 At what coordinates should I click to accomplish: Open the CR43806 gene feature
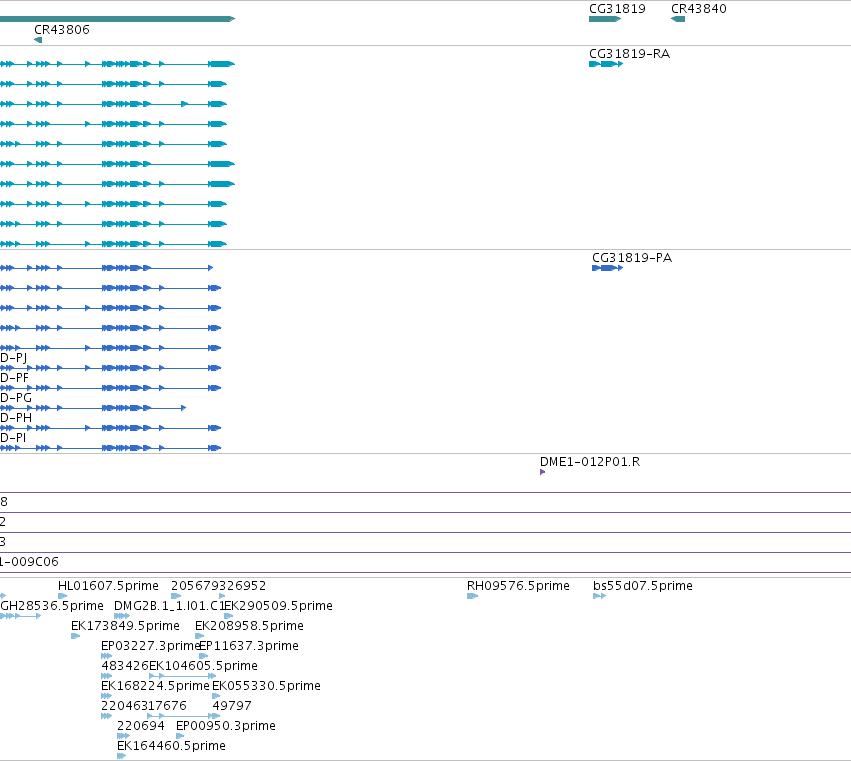[x=38, y=40]
